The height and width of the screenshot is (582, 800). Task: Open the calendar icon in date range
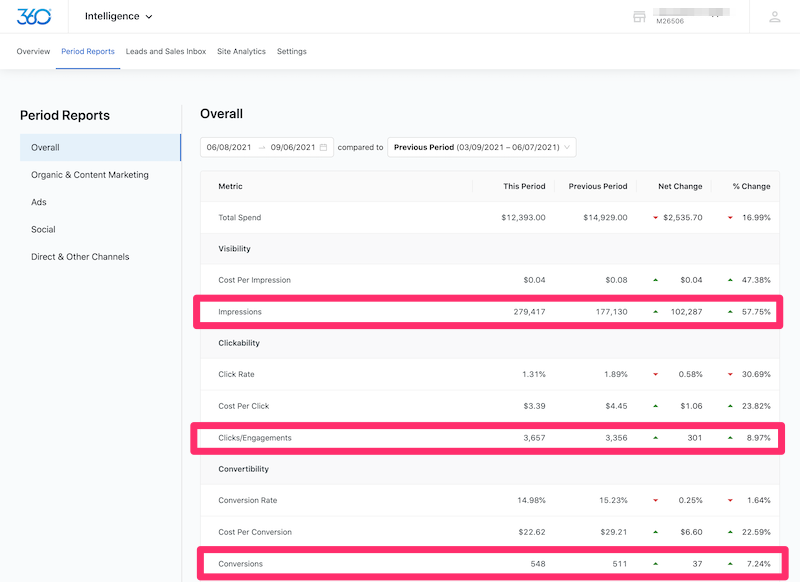pos(323,147)
